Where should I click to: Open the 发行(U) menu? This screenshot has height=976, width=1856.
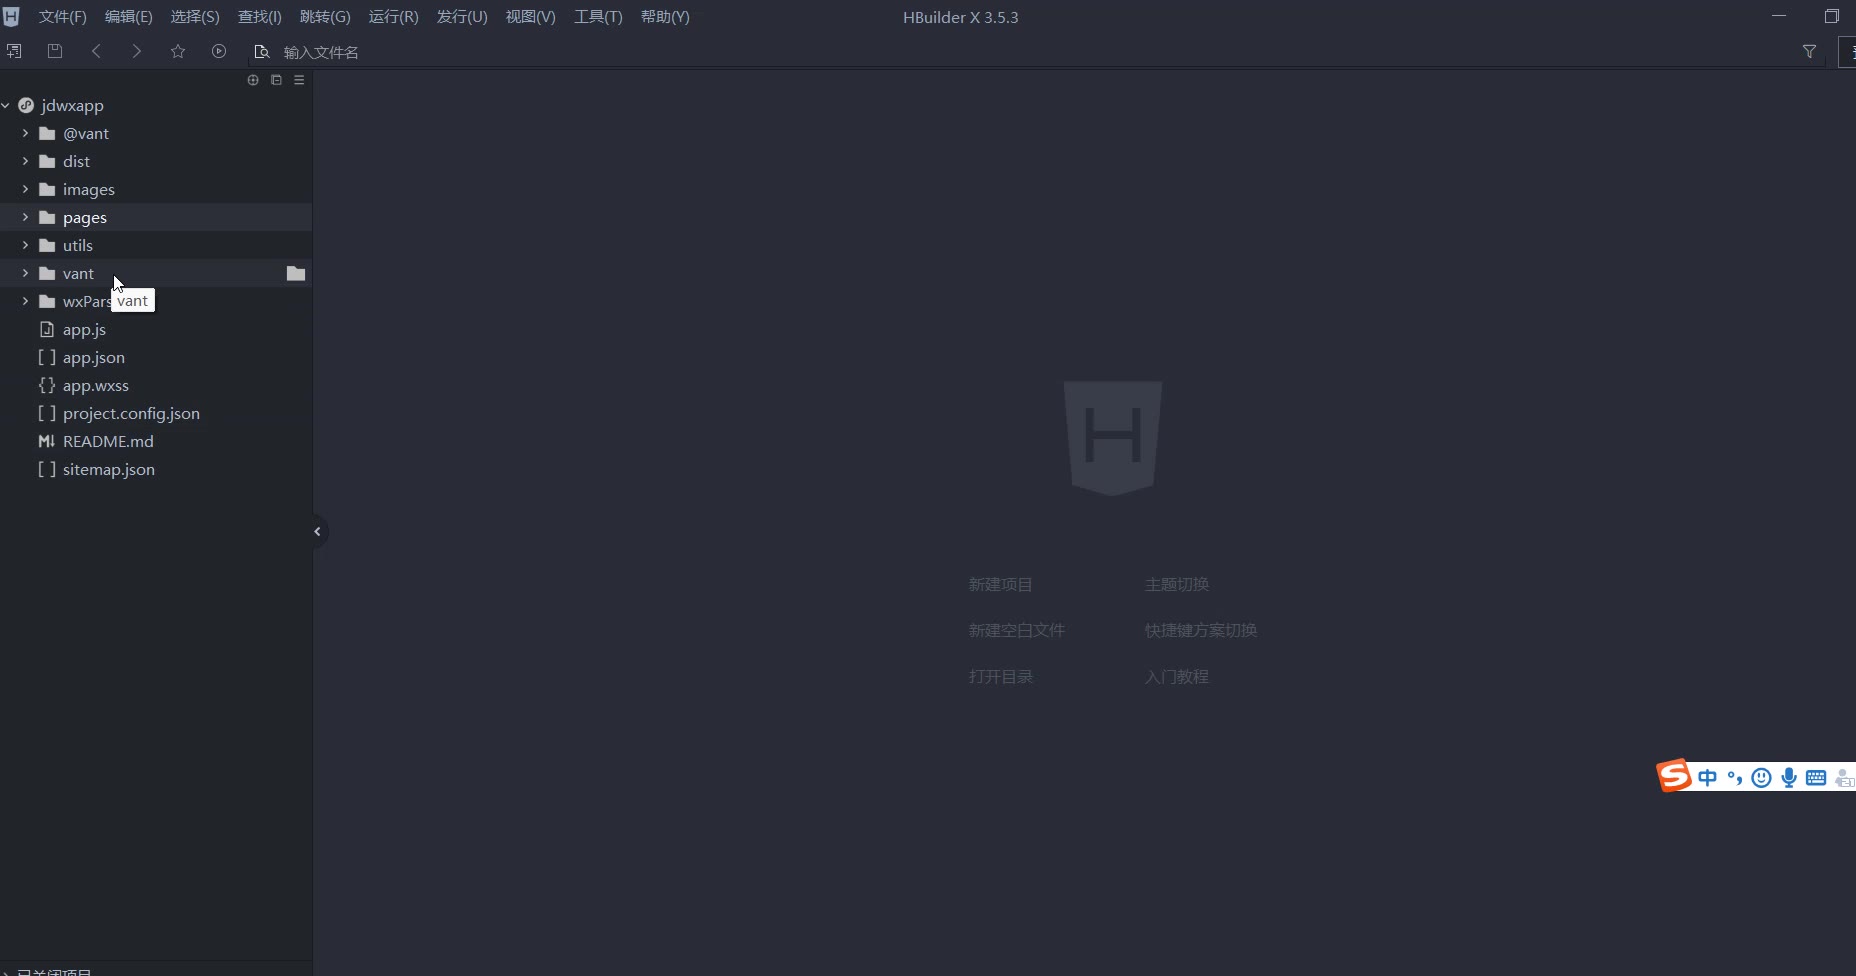click(x=462, y=17)
